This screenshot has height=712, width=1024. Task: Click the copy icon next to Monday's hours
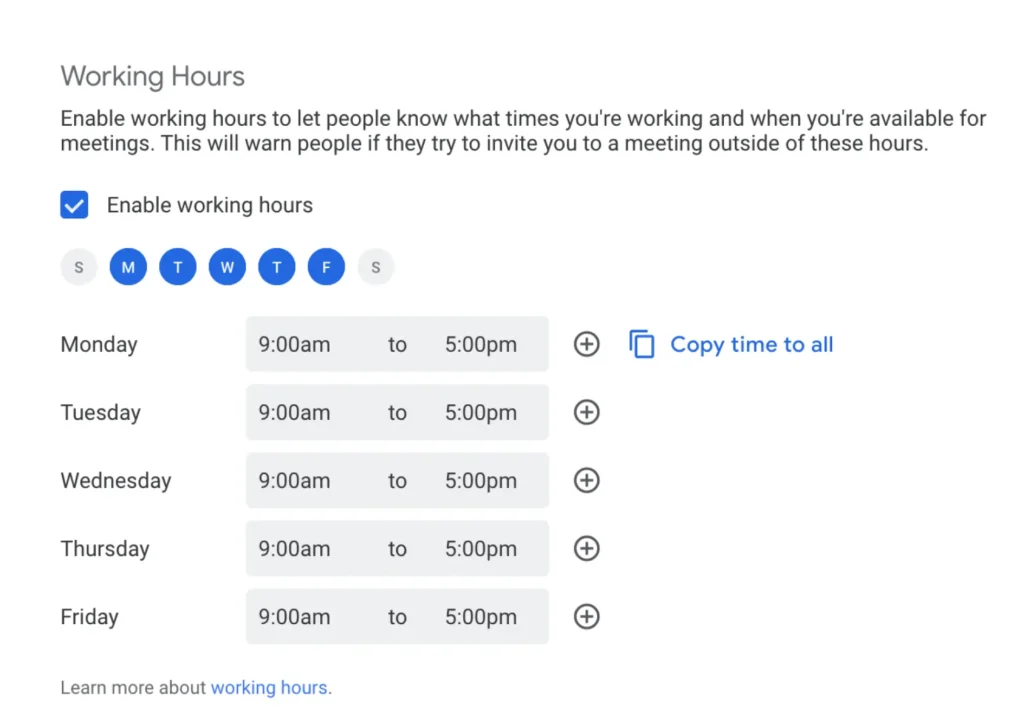642,343
